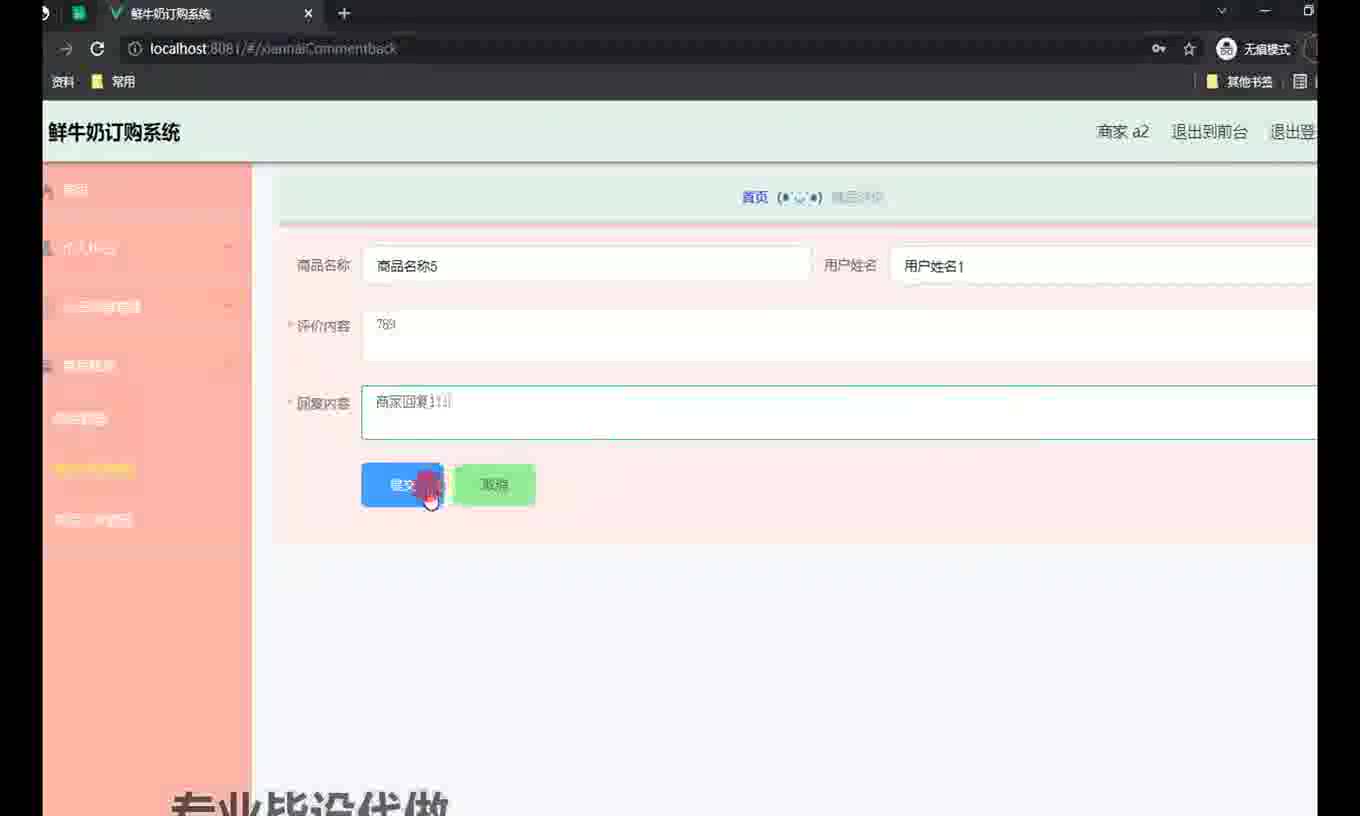Click the password key icon in address bar
The width and height of the screenshot is (1360, 816).
[1158, 48]
